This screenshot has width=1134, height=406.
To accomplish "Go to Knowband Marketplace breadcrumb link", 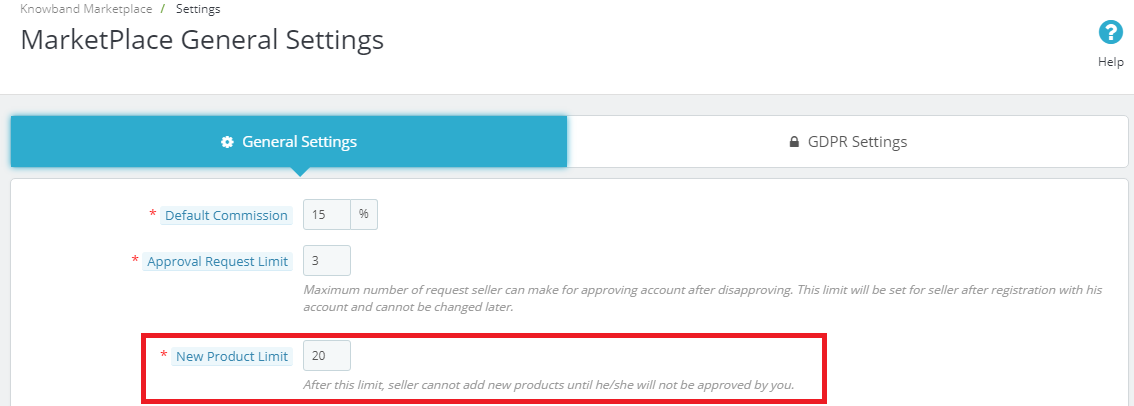I will (x=85, y=9).
